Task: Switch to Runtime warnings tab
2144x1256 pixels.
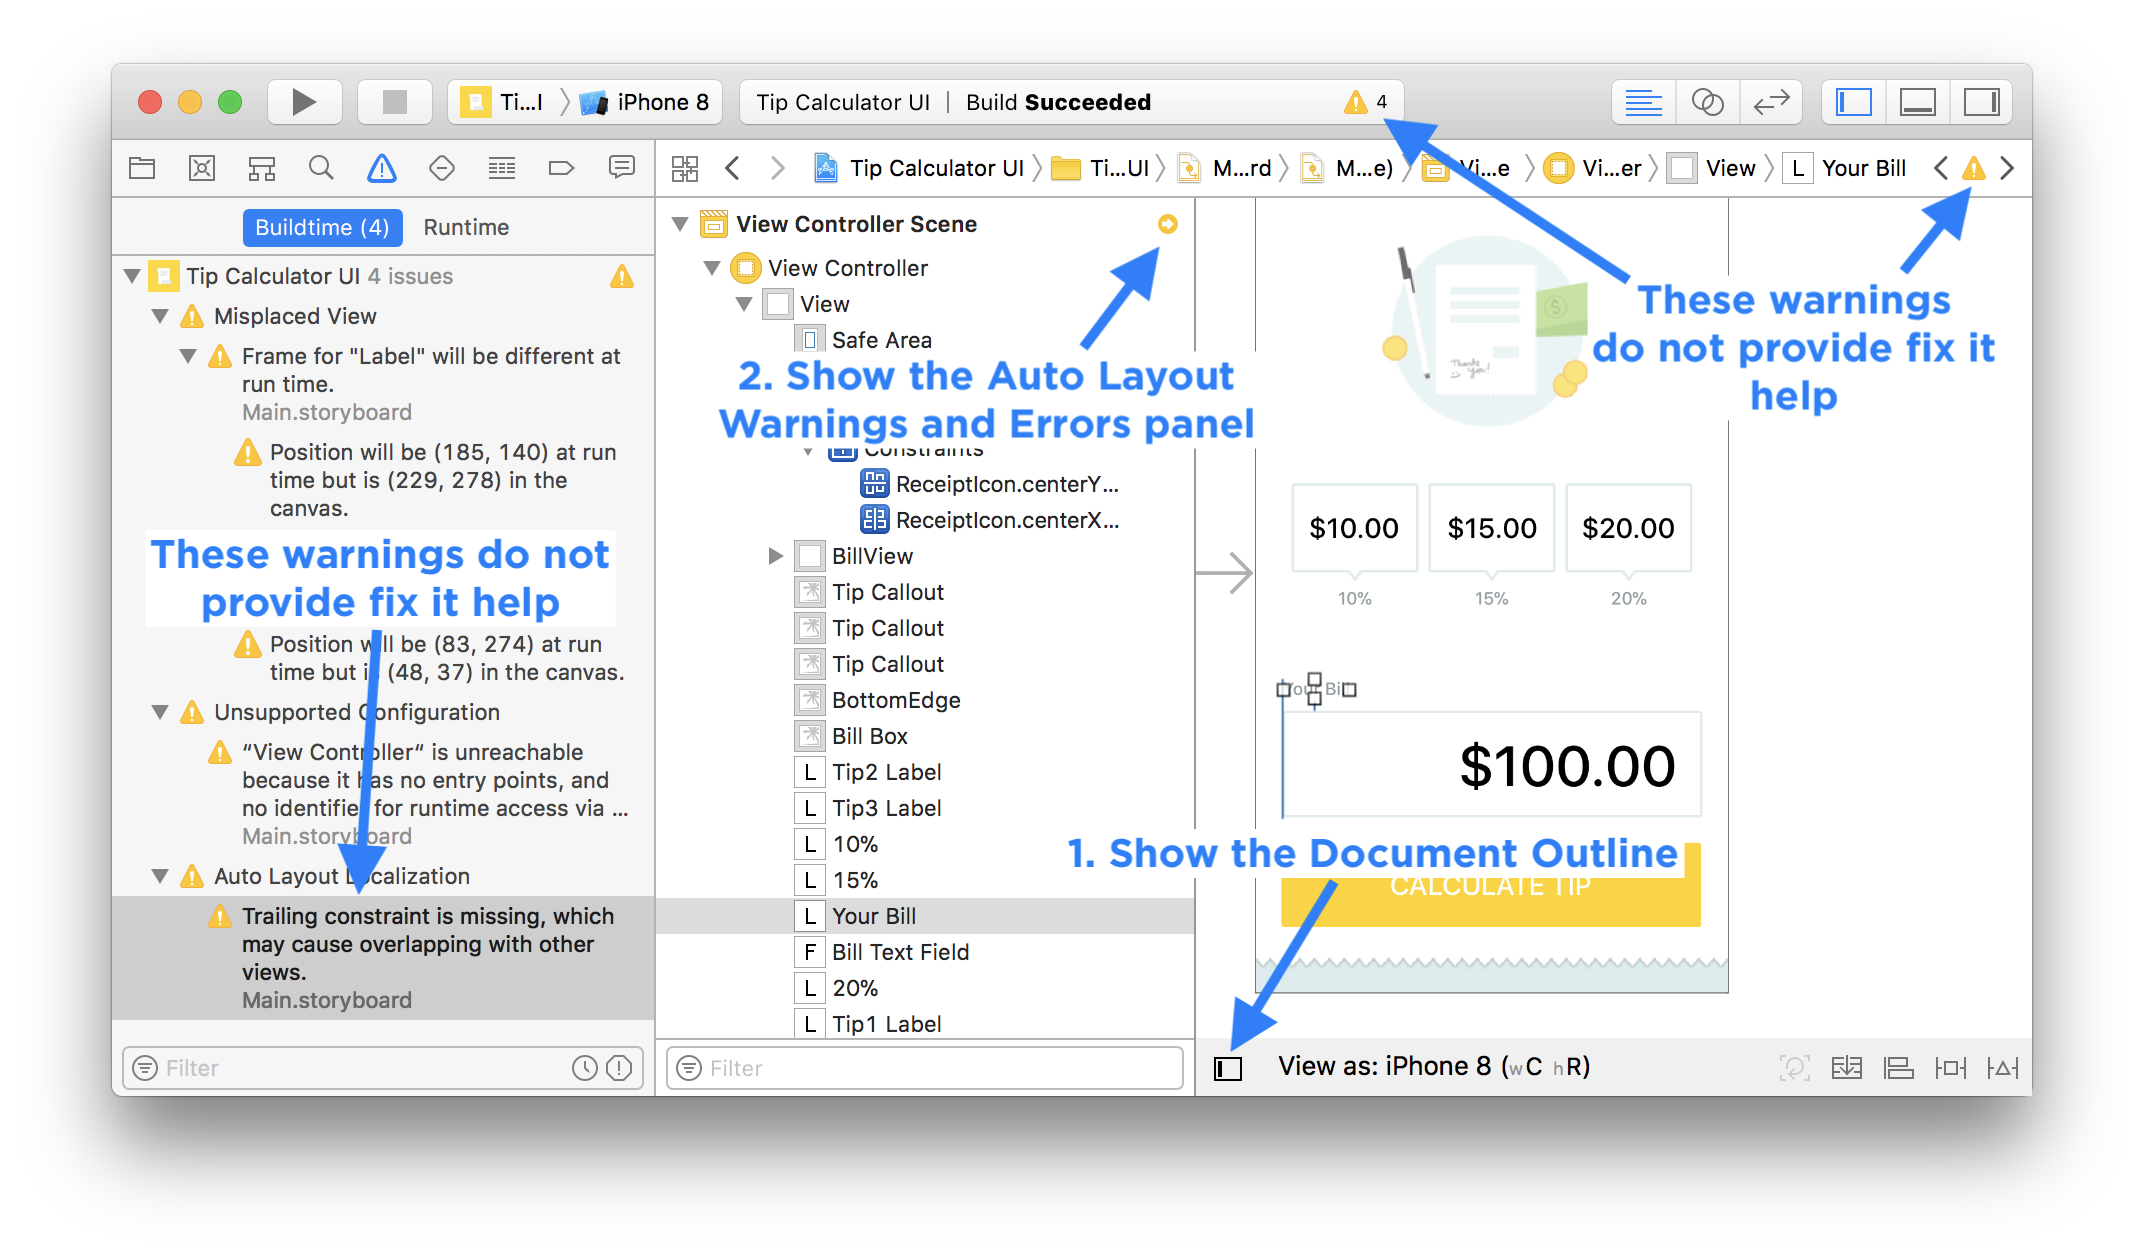Action: (x=465, y=226)
